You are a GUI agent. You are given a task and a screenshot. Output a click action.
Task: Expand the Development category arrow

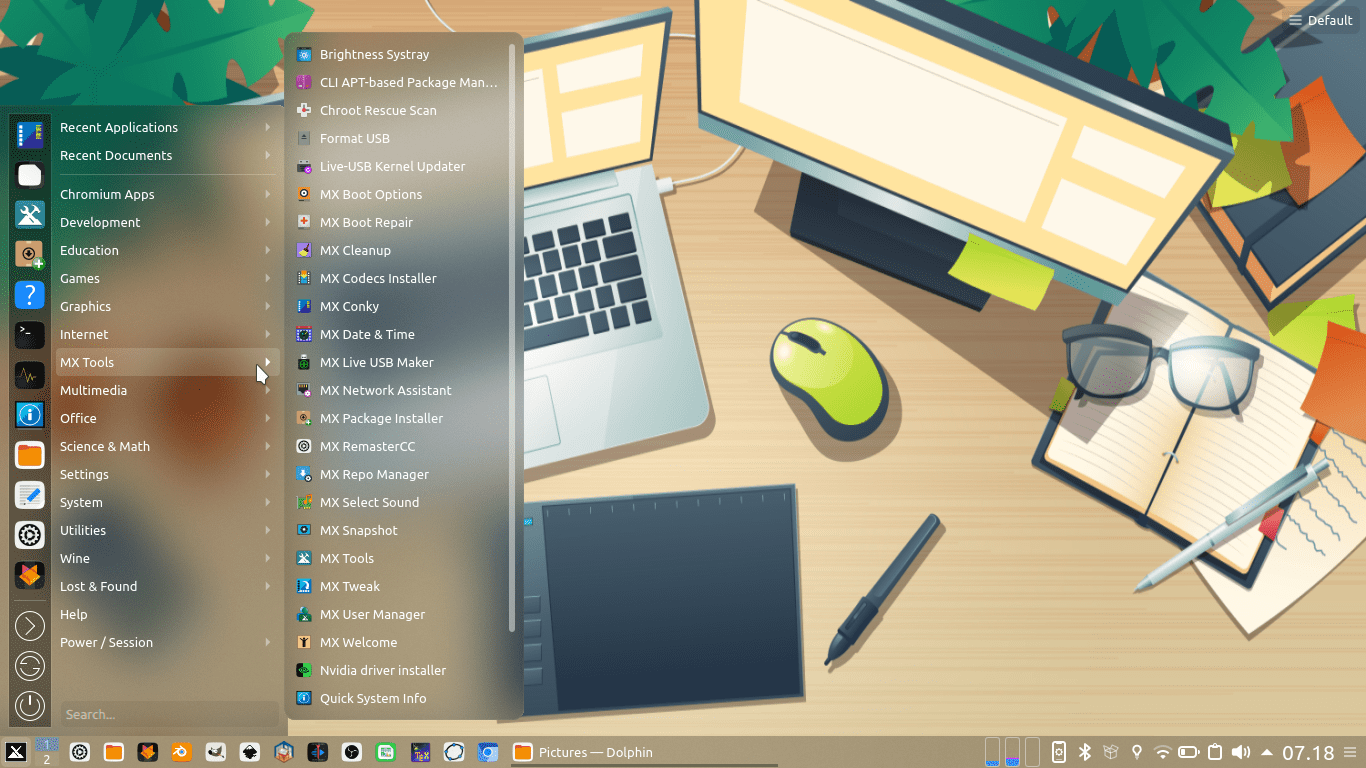268,222
